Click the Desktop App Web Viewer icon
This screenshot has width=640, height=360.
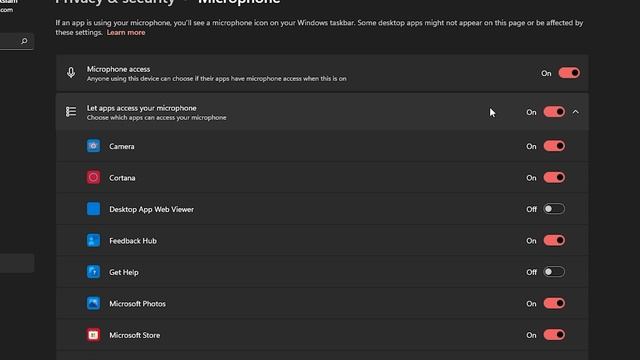pyautogui.click(x=93, y=209)
